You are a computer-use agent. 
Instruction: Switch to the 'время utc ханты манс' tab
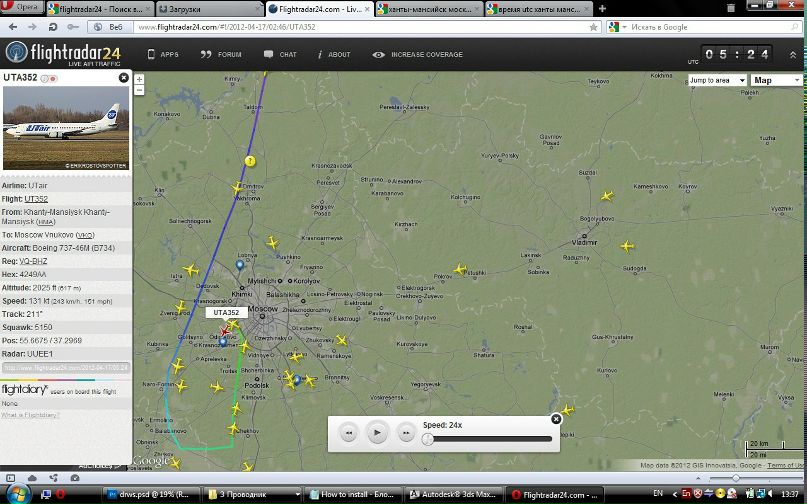(x=538, y=9)
